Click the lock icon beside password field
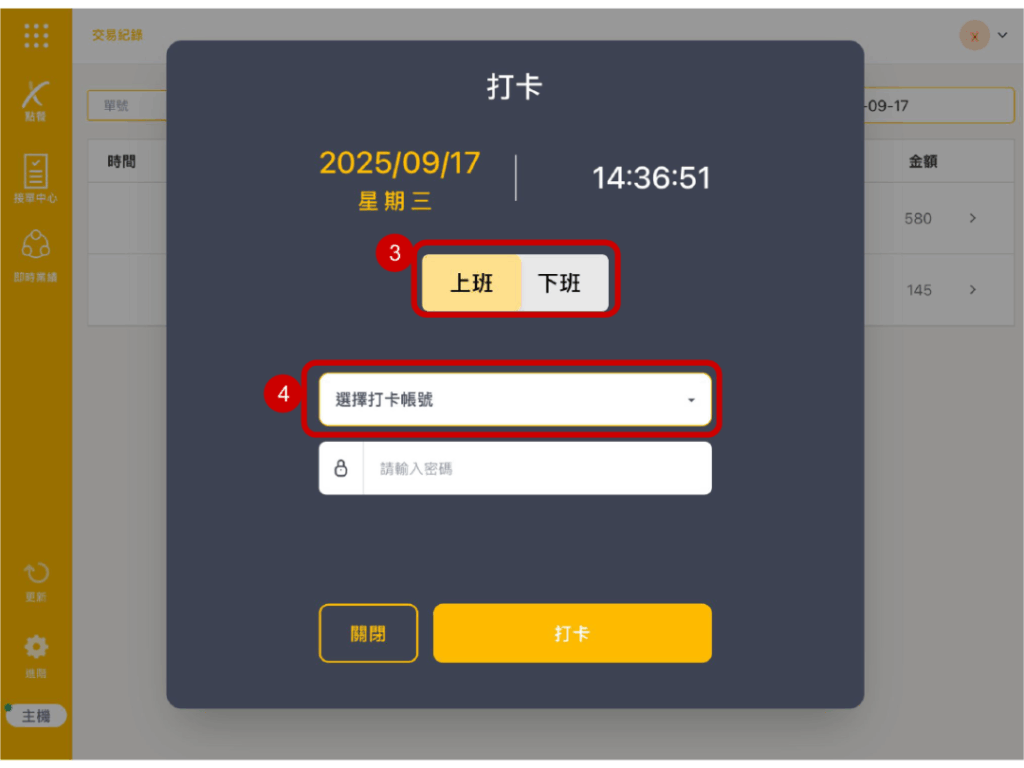 click(x=341, y=468)
